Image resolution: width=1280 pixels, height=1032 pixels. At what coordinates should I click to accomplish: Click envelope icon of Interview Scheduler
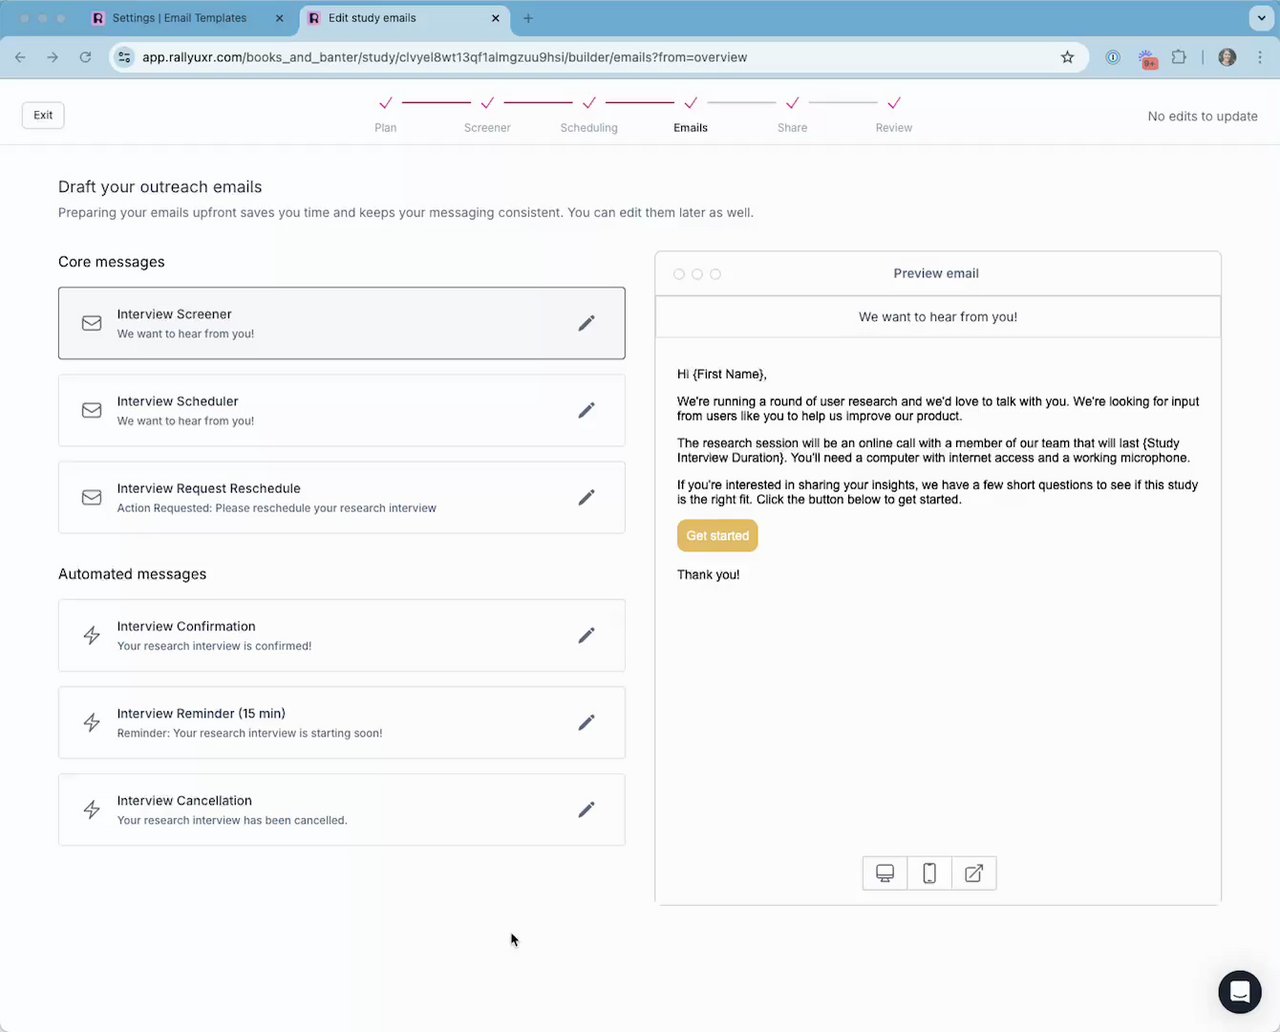(x=92, y=410)
